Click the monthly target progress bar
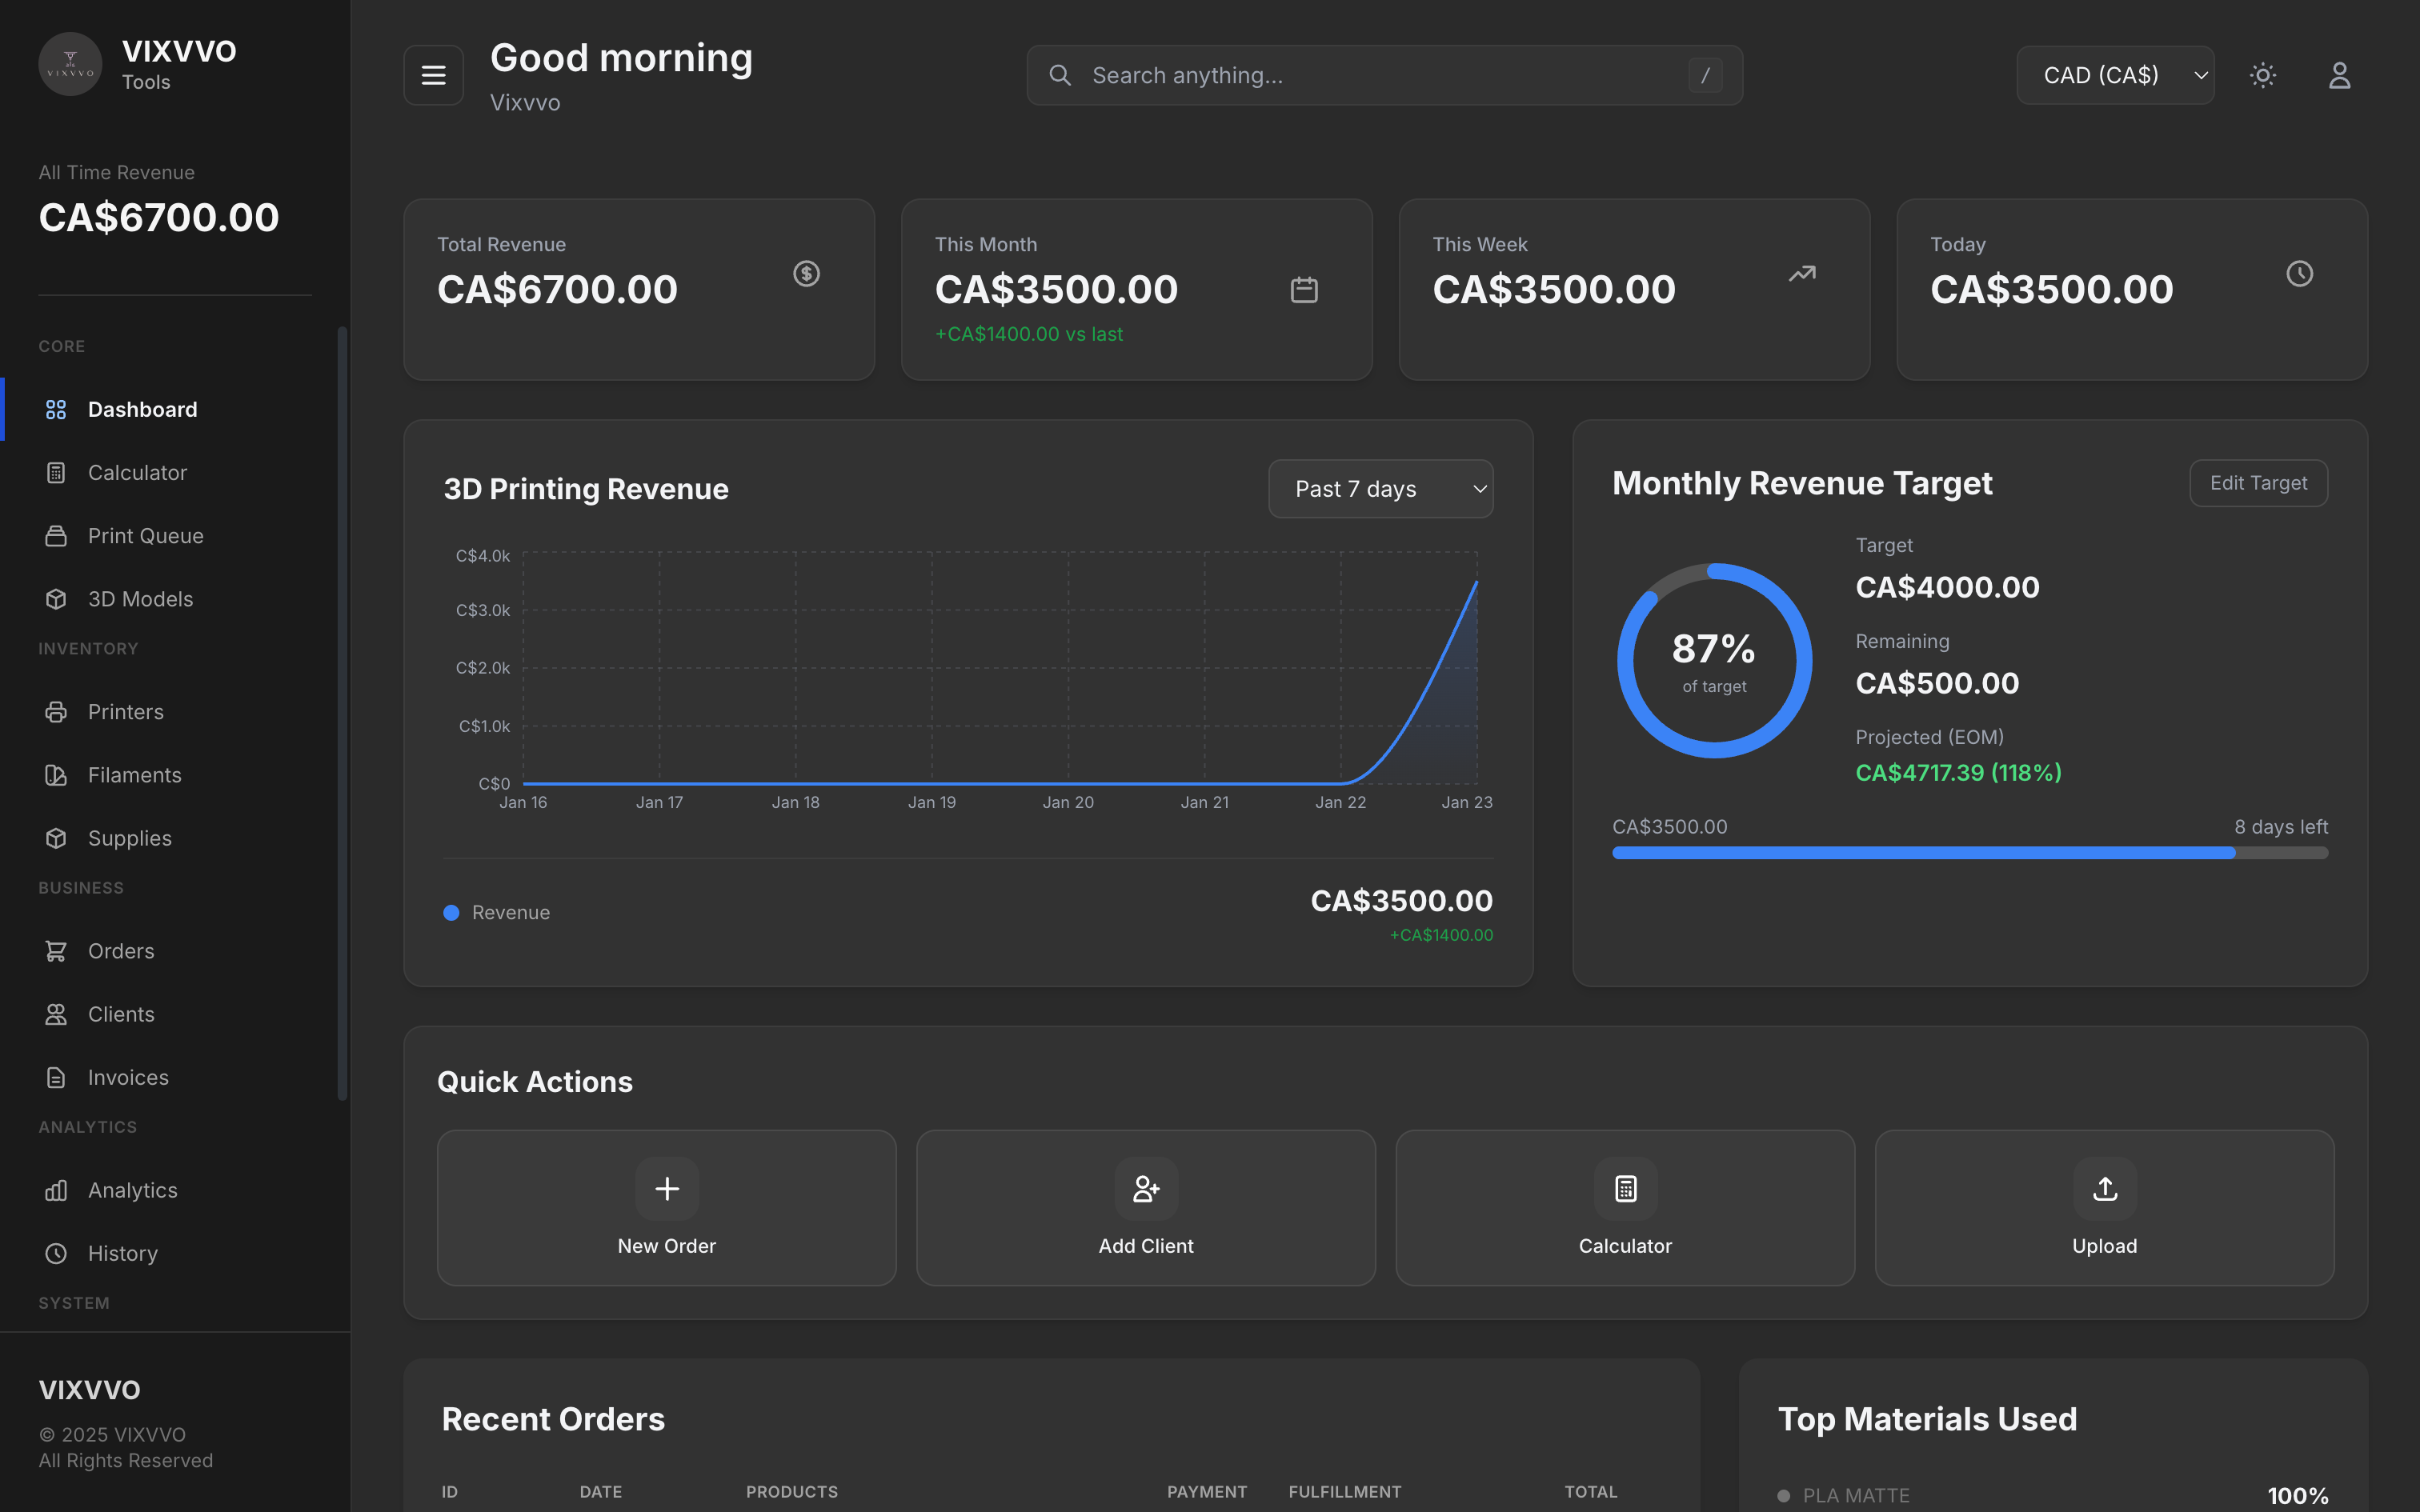 pyautogui.click(x=1970, y=852)
